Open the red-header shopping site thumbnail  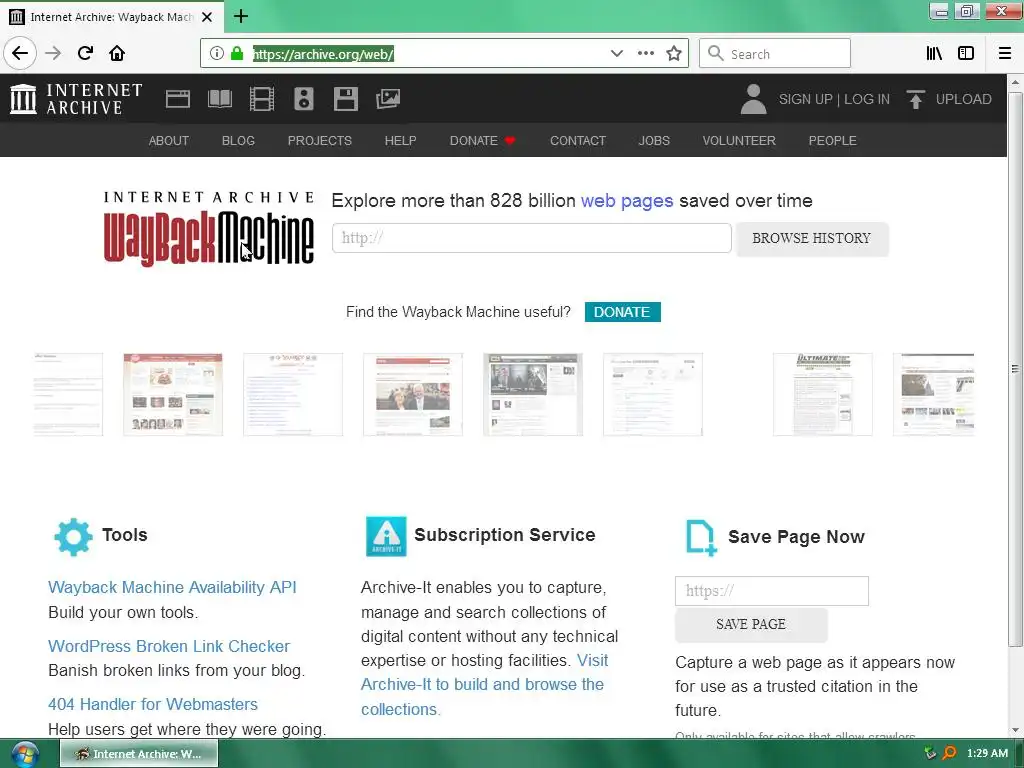[x=173, y=394]
